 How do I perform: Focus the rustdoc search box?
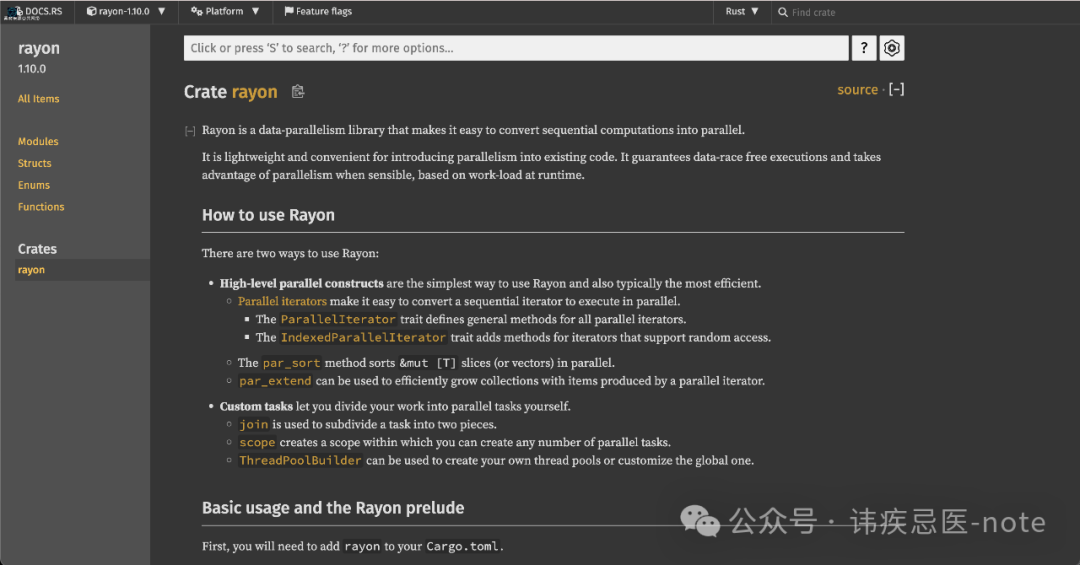(516, 48)
